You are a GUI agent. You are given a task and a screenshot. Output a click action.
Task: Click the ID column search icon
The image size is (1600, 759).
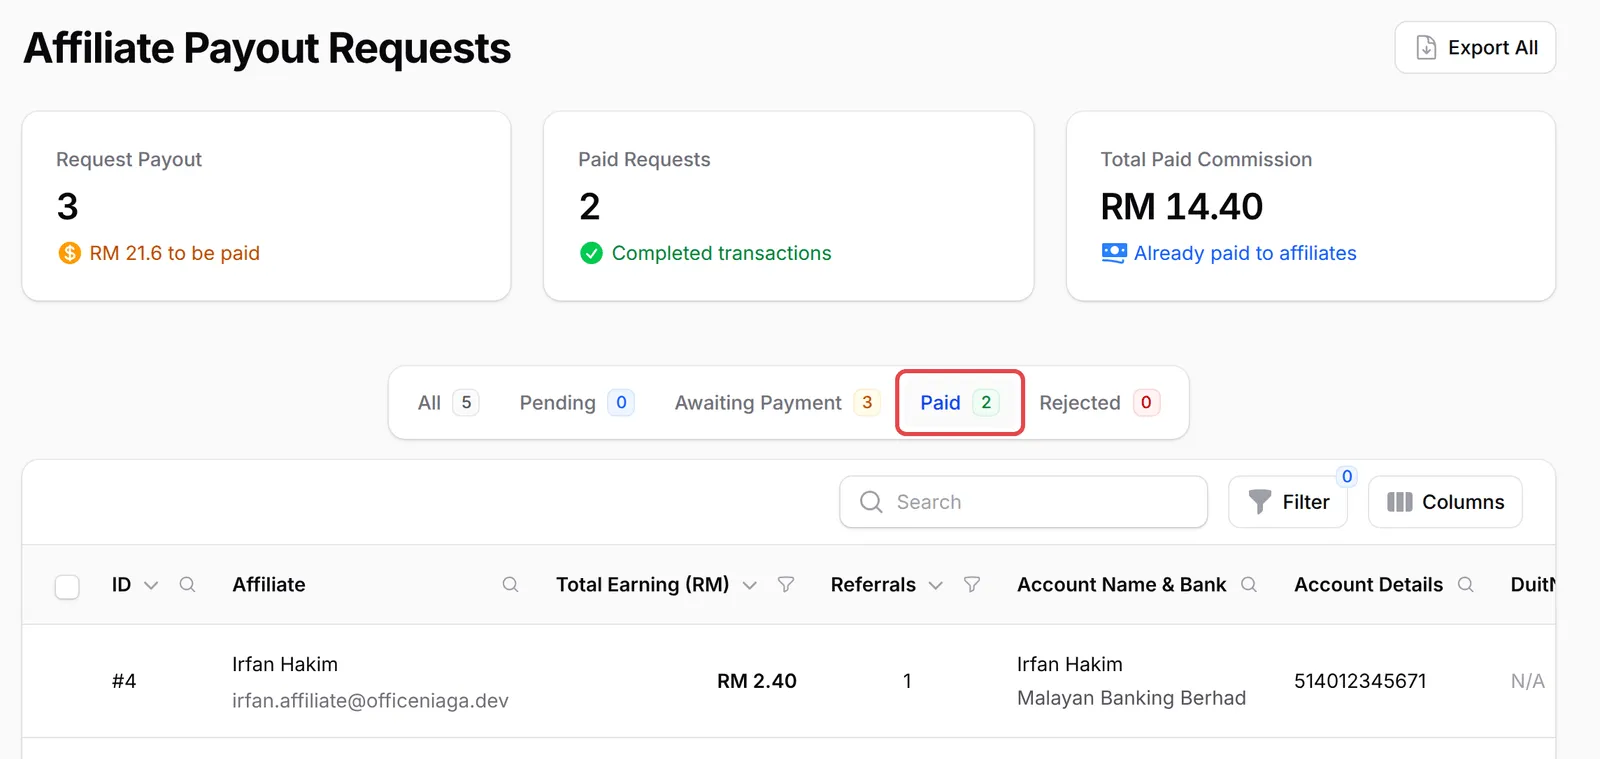pyautogui.click(x=187, y=584)
